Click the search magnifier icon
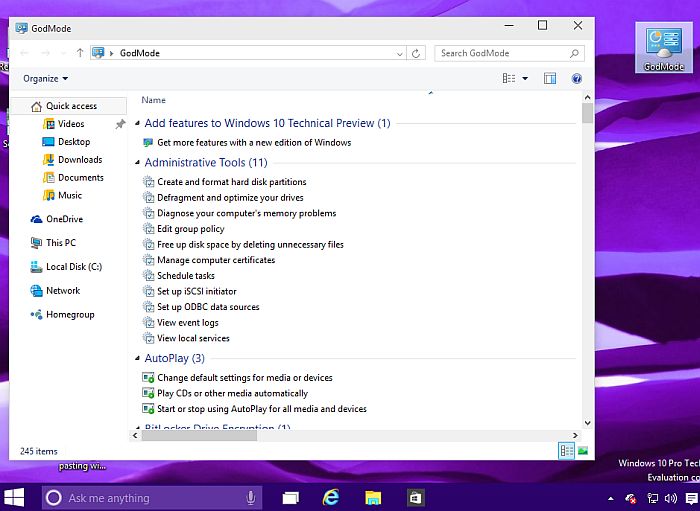This screenshot has width=700, height=511. point(574,54)
